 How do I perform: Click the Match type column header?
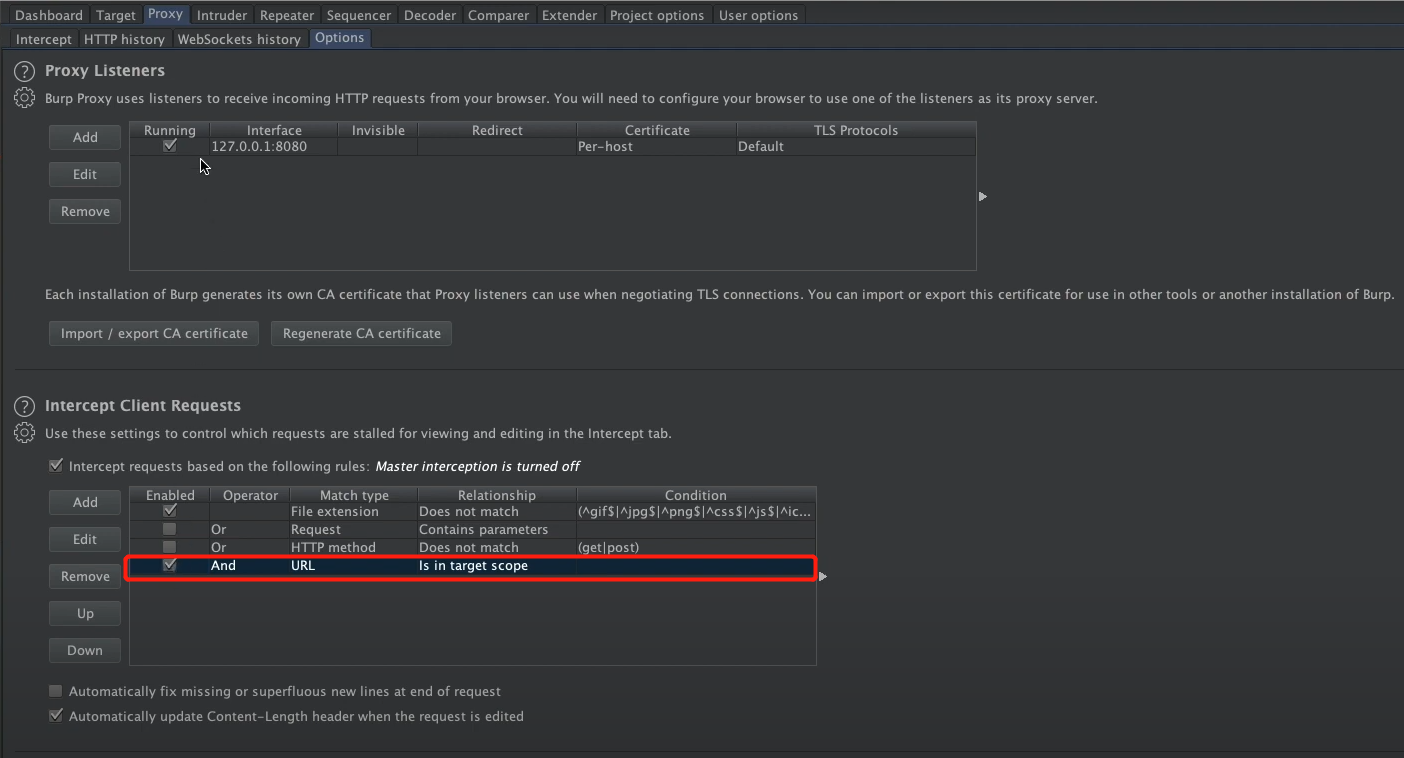point(354,495)
